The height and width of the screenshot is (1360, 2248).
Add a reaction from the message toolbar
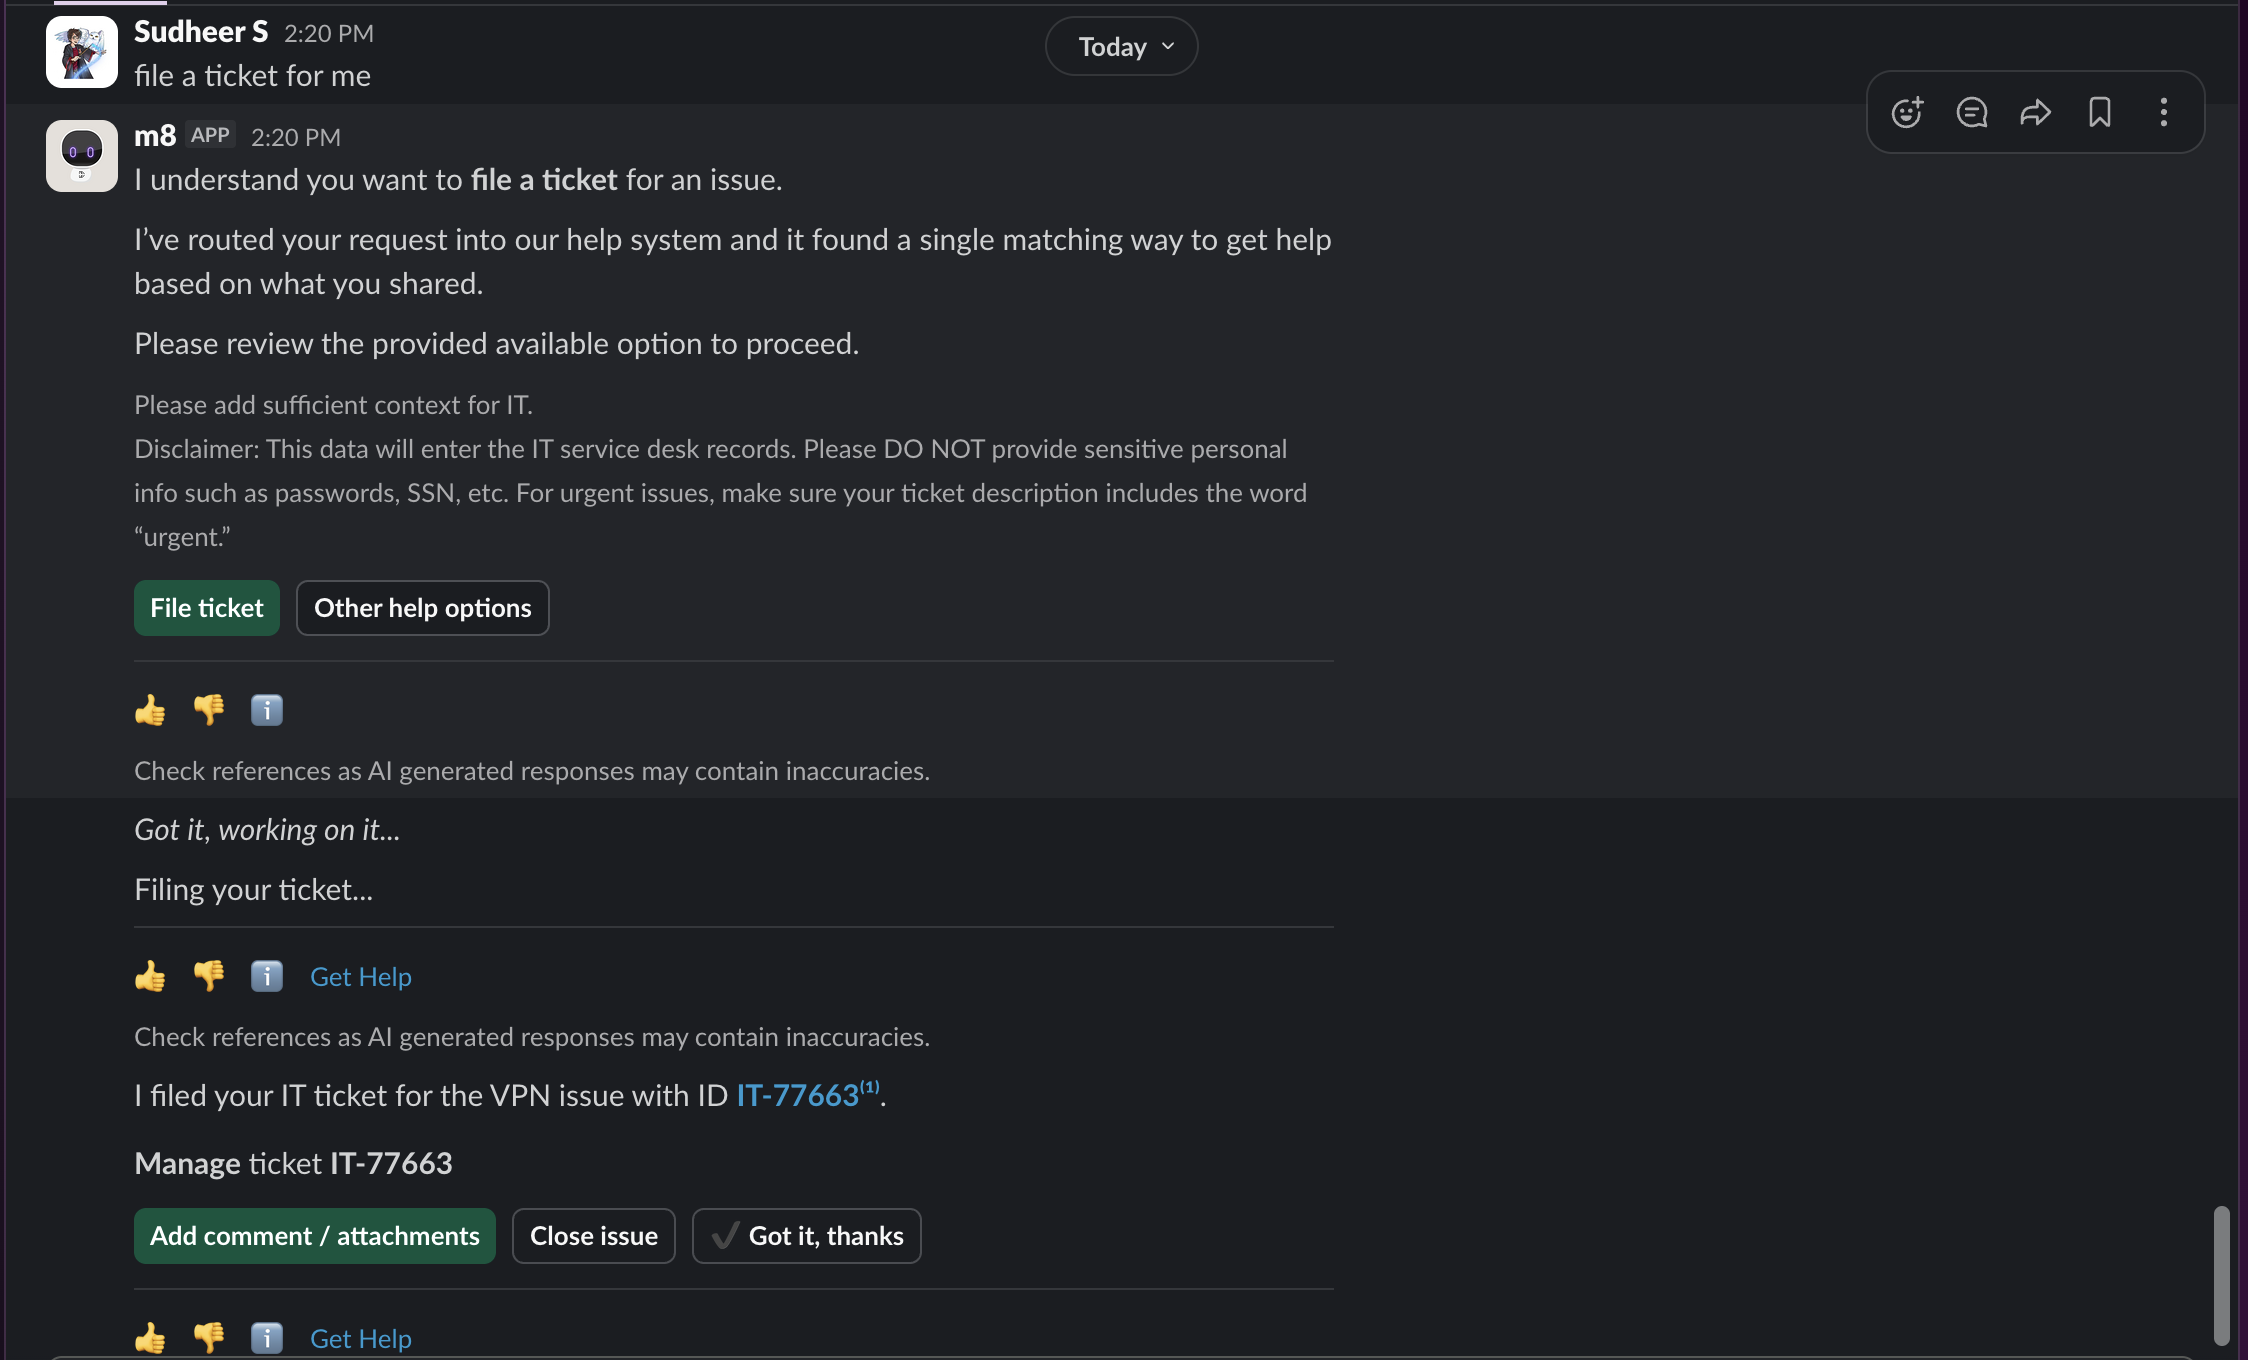point(1907,112)
